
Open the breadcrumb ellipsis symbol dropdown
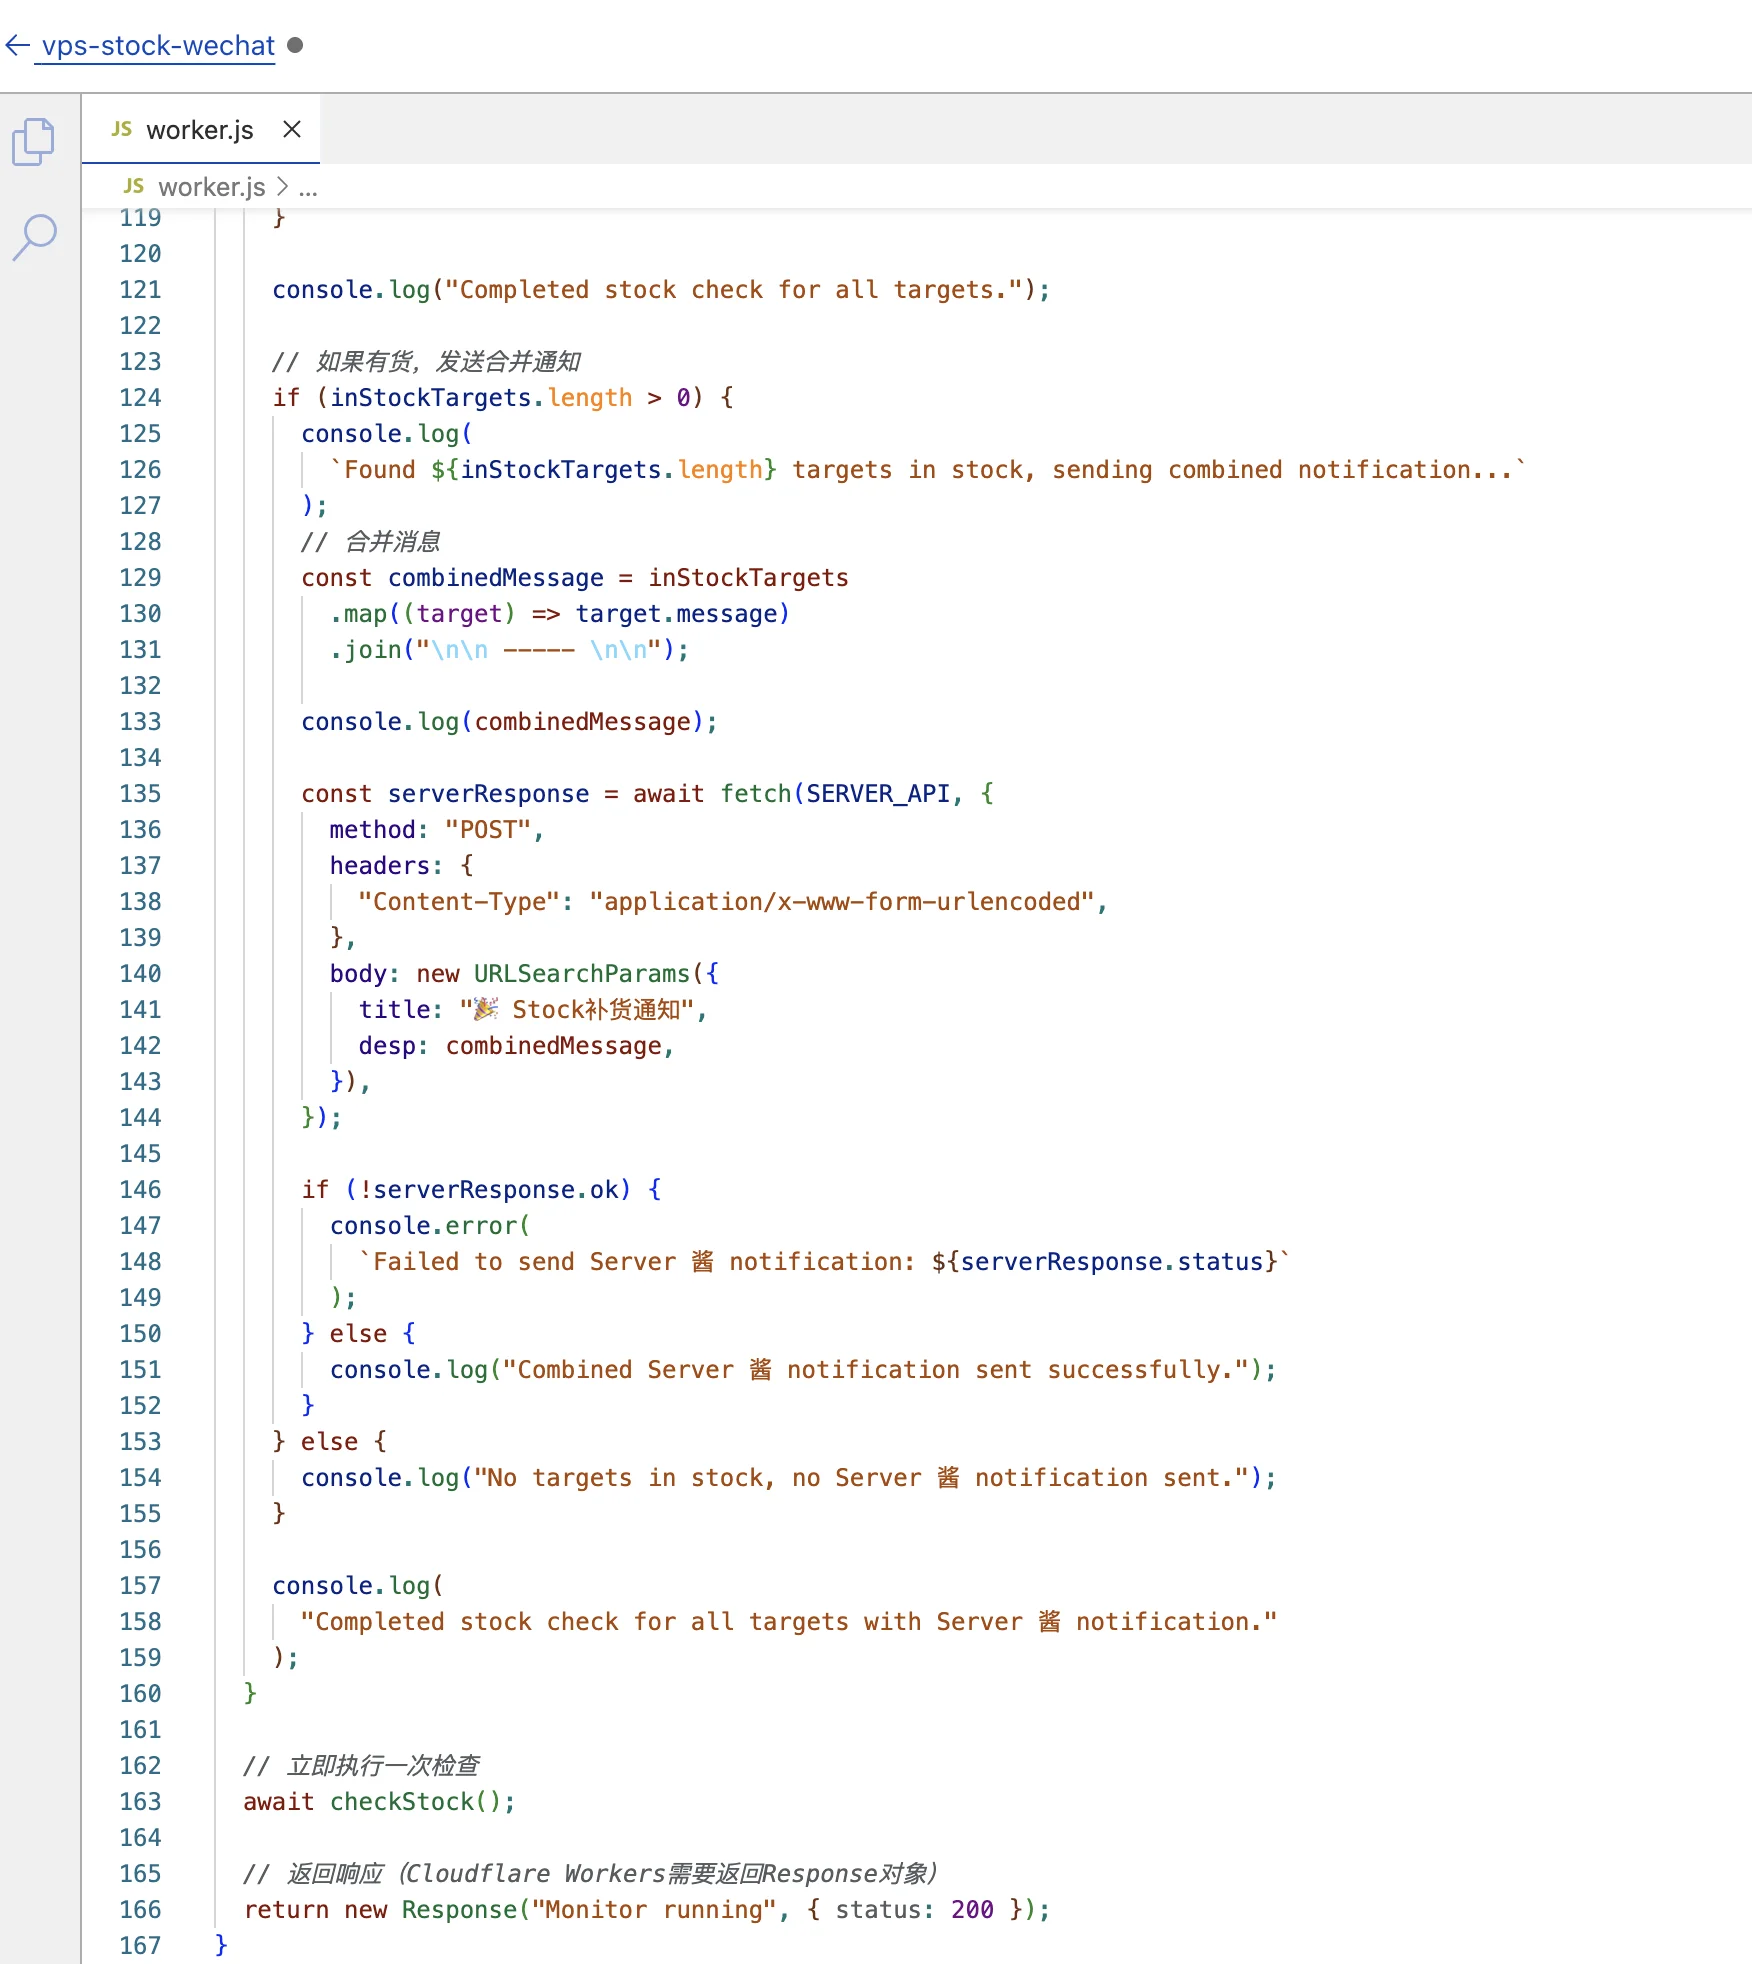click(x=308, y=187)
